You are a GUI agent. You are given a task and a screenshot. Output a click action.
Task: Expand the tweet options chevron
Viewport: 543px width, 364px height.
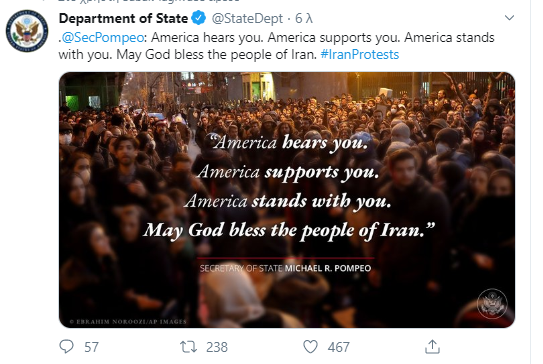[509, 18]
